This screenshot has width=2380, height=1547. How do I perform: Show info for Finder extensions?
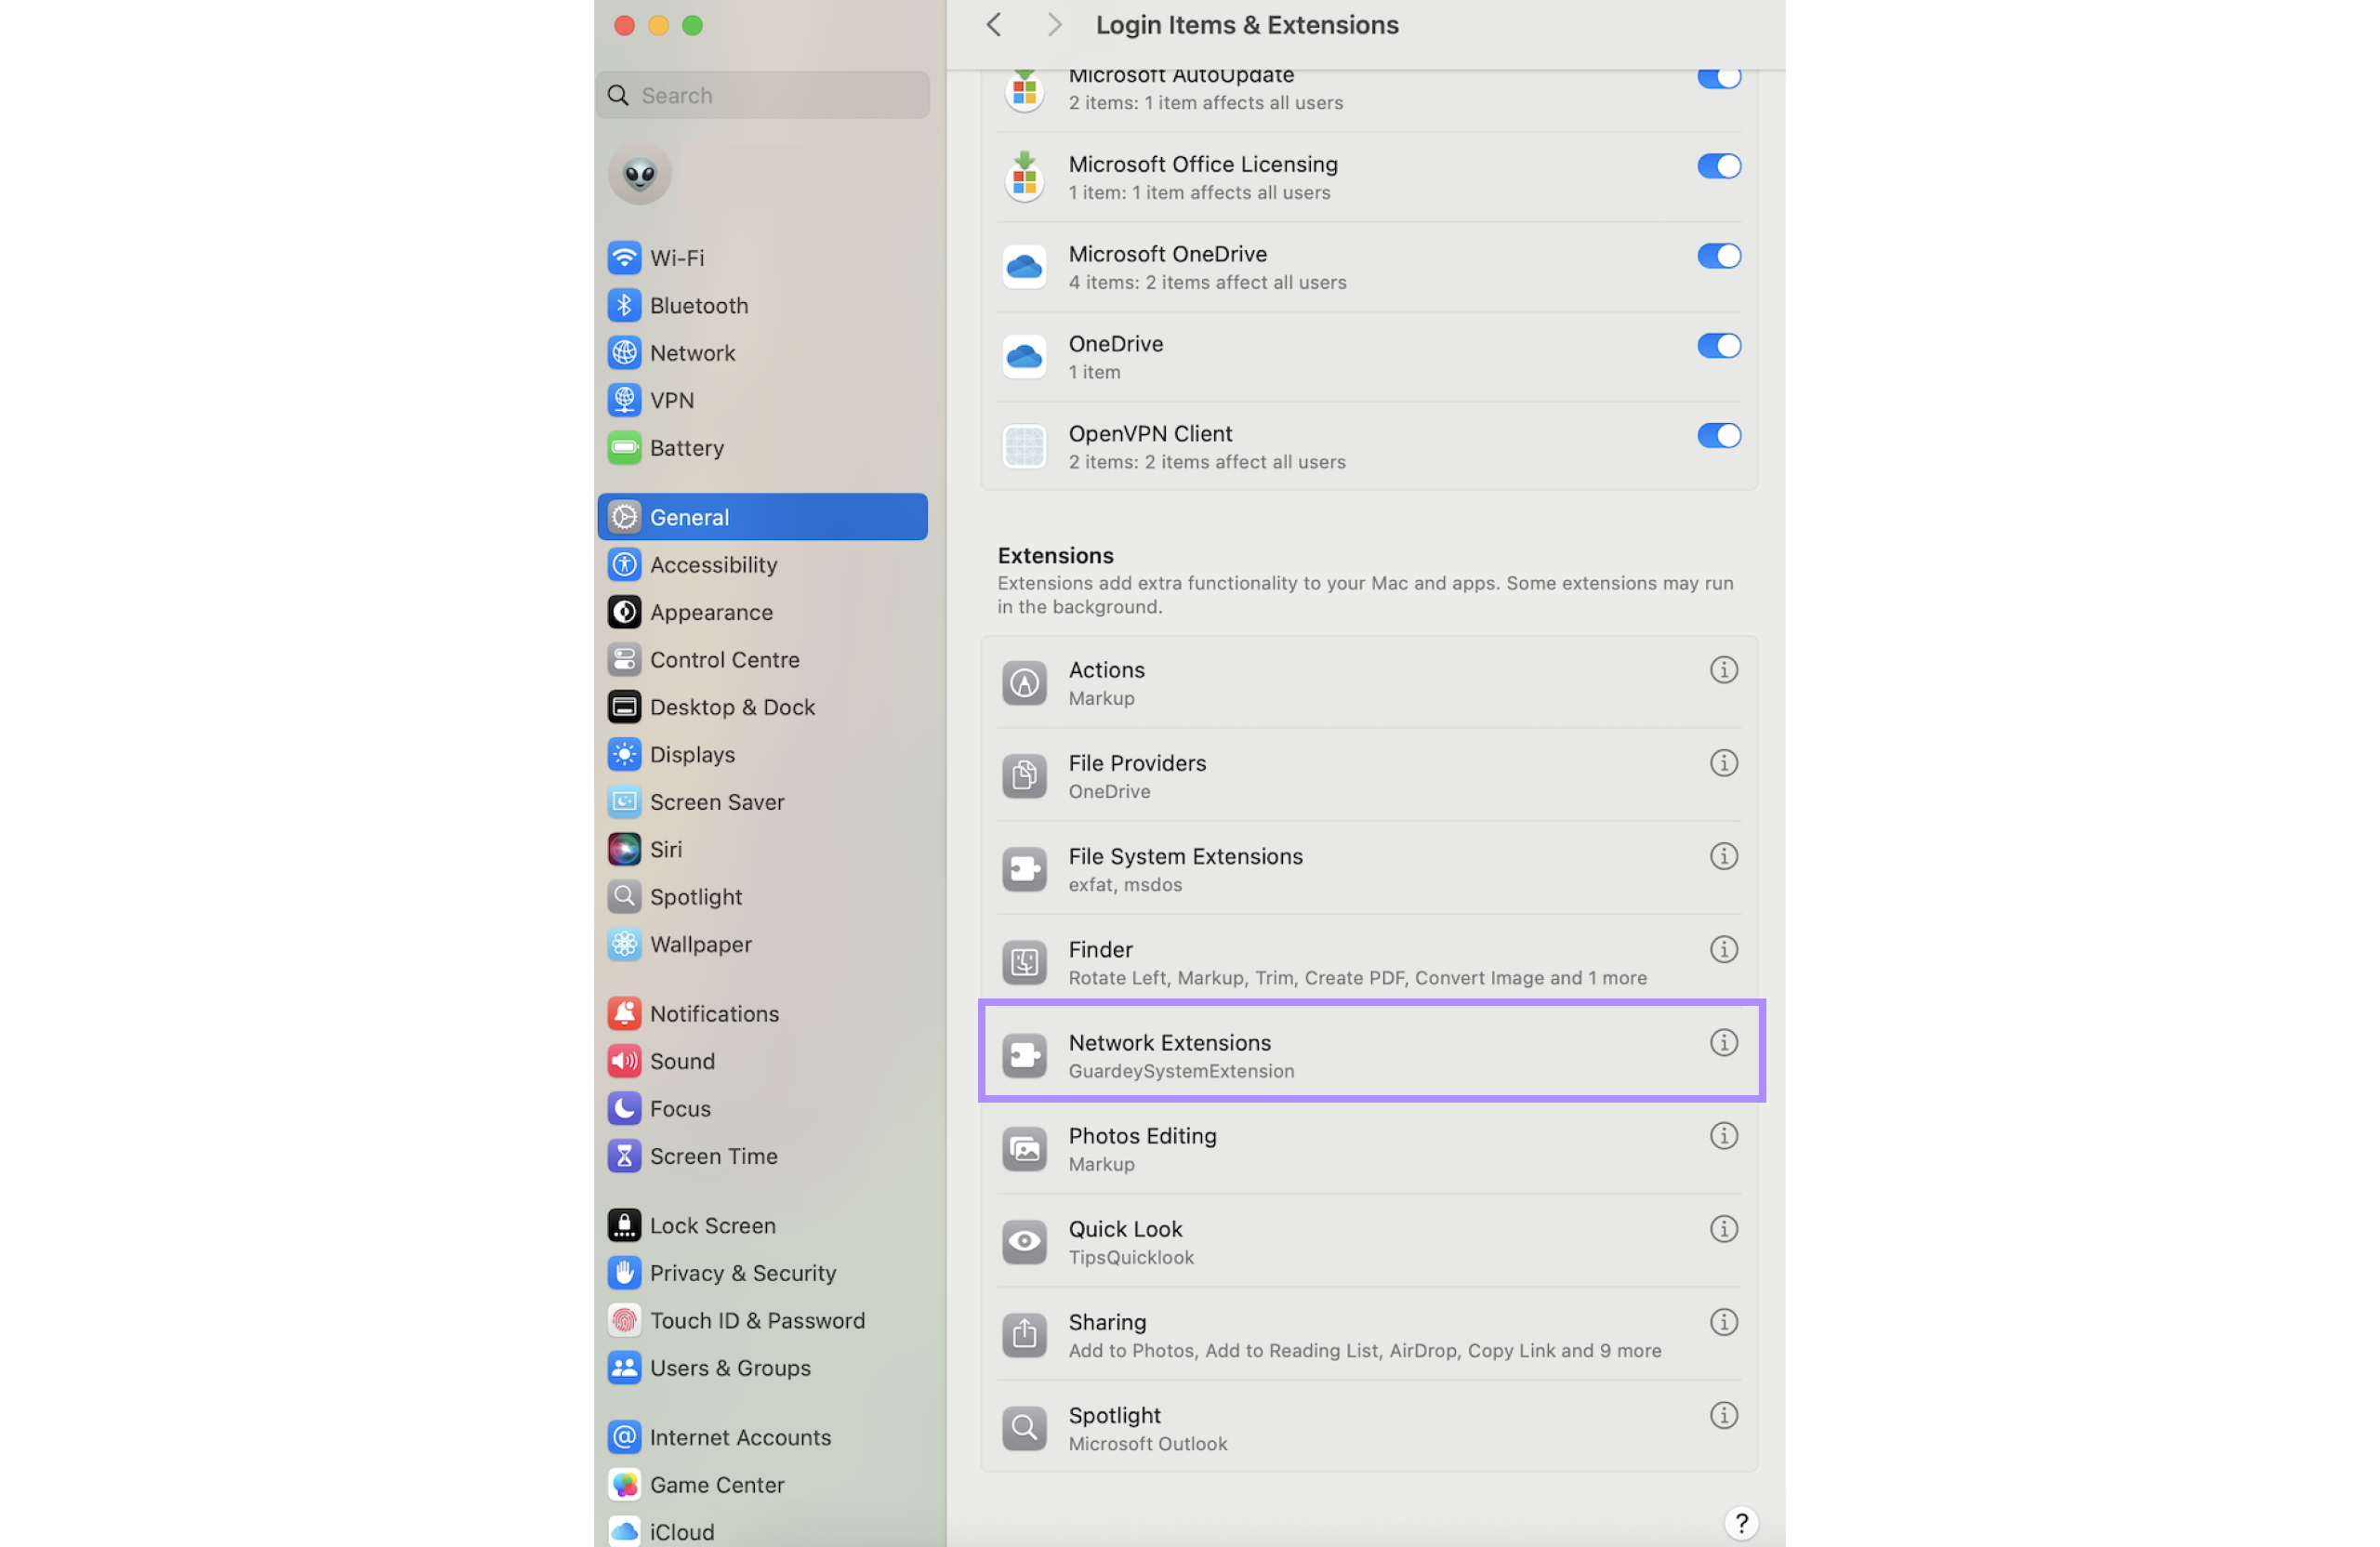[x=1723, y=949]
